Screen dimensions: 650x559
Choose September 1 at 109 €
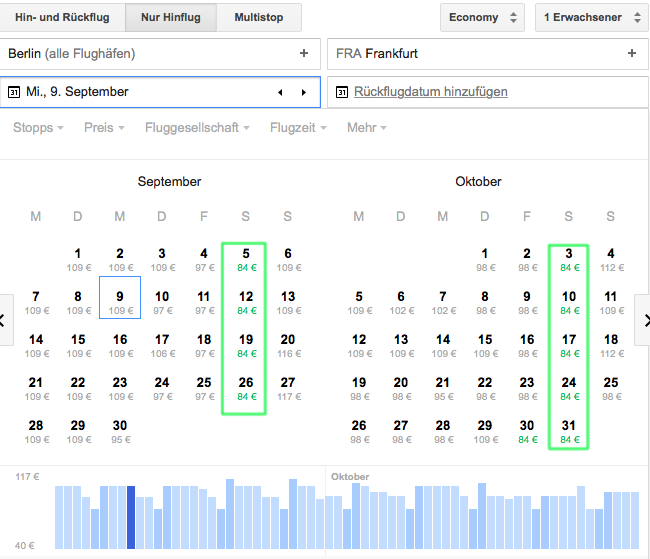coord(78,260)
